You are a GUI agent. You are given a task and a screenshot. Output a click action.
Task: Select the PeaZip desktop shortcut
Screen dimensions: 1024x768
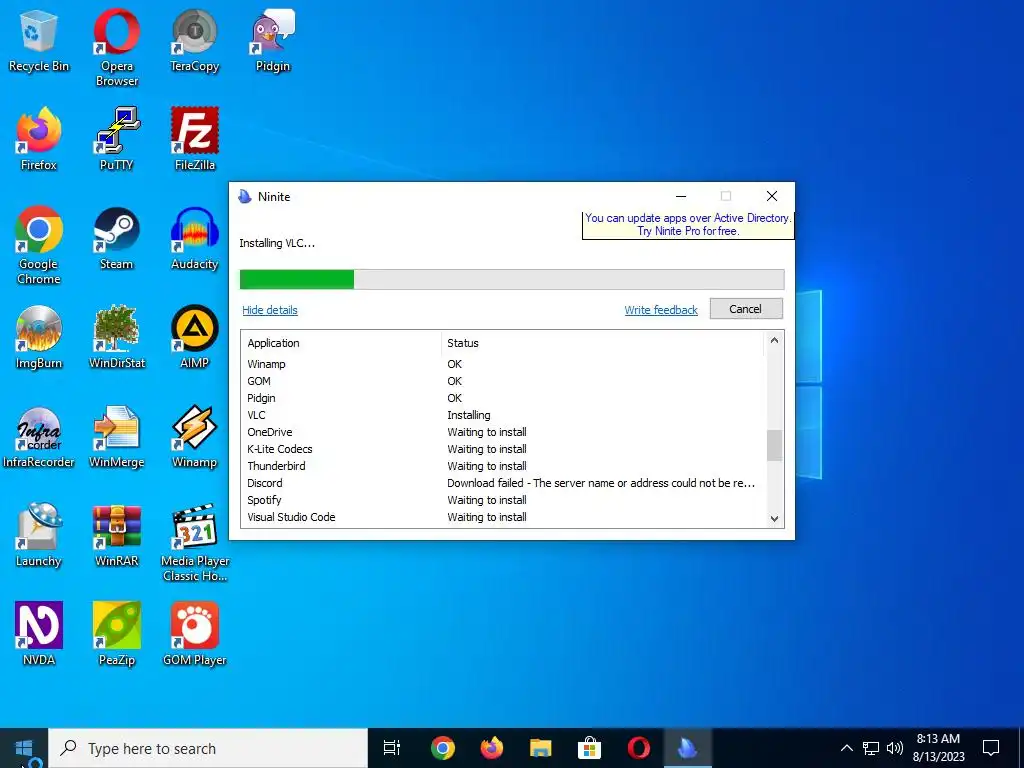[x=116, y=634]
